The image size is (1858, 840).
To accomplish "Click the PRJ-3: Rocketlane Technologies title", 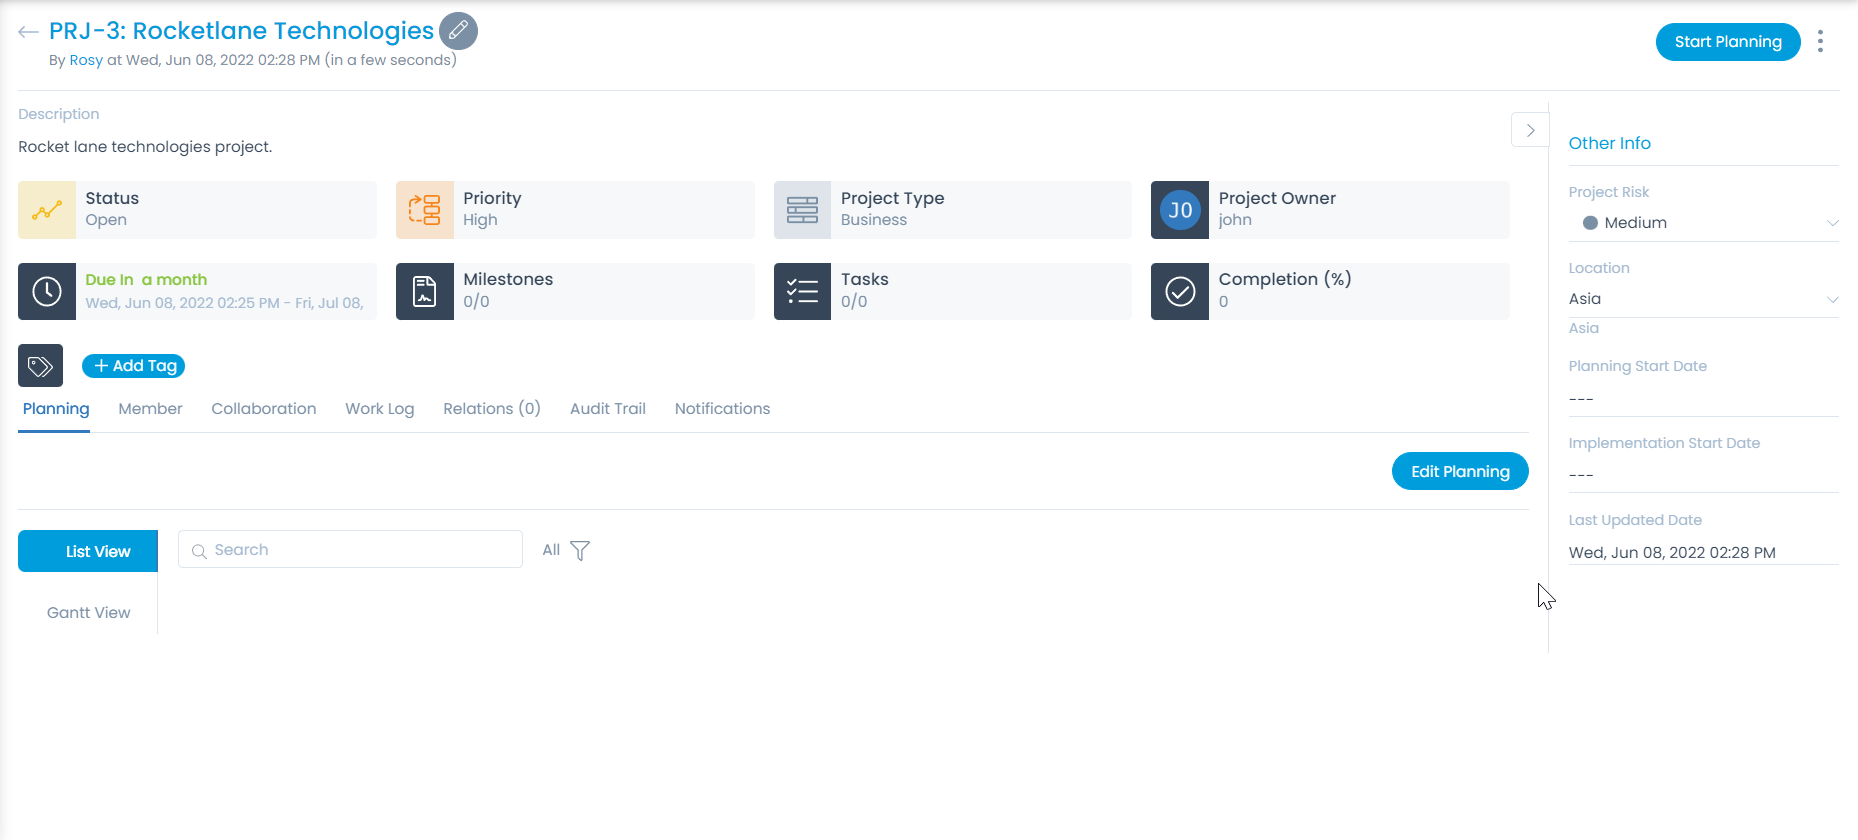I will (241, 31).
